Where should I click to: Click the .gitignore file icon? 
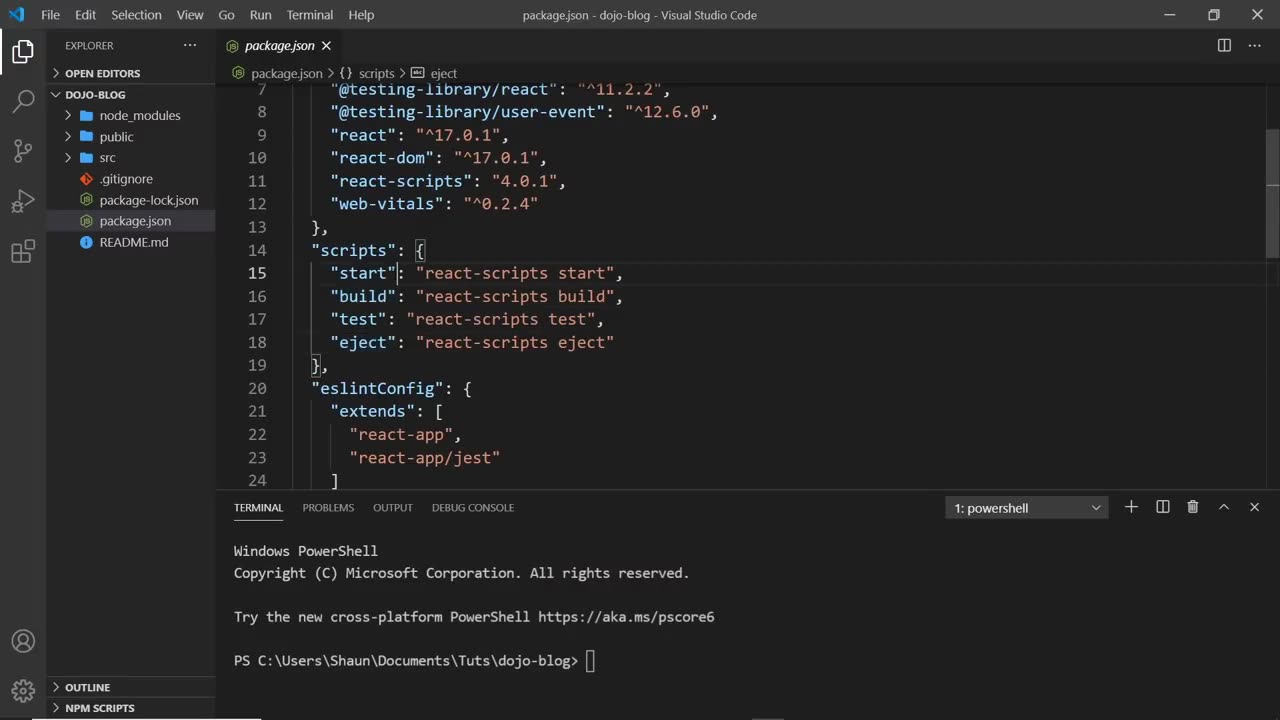click(x=86, y=179)
